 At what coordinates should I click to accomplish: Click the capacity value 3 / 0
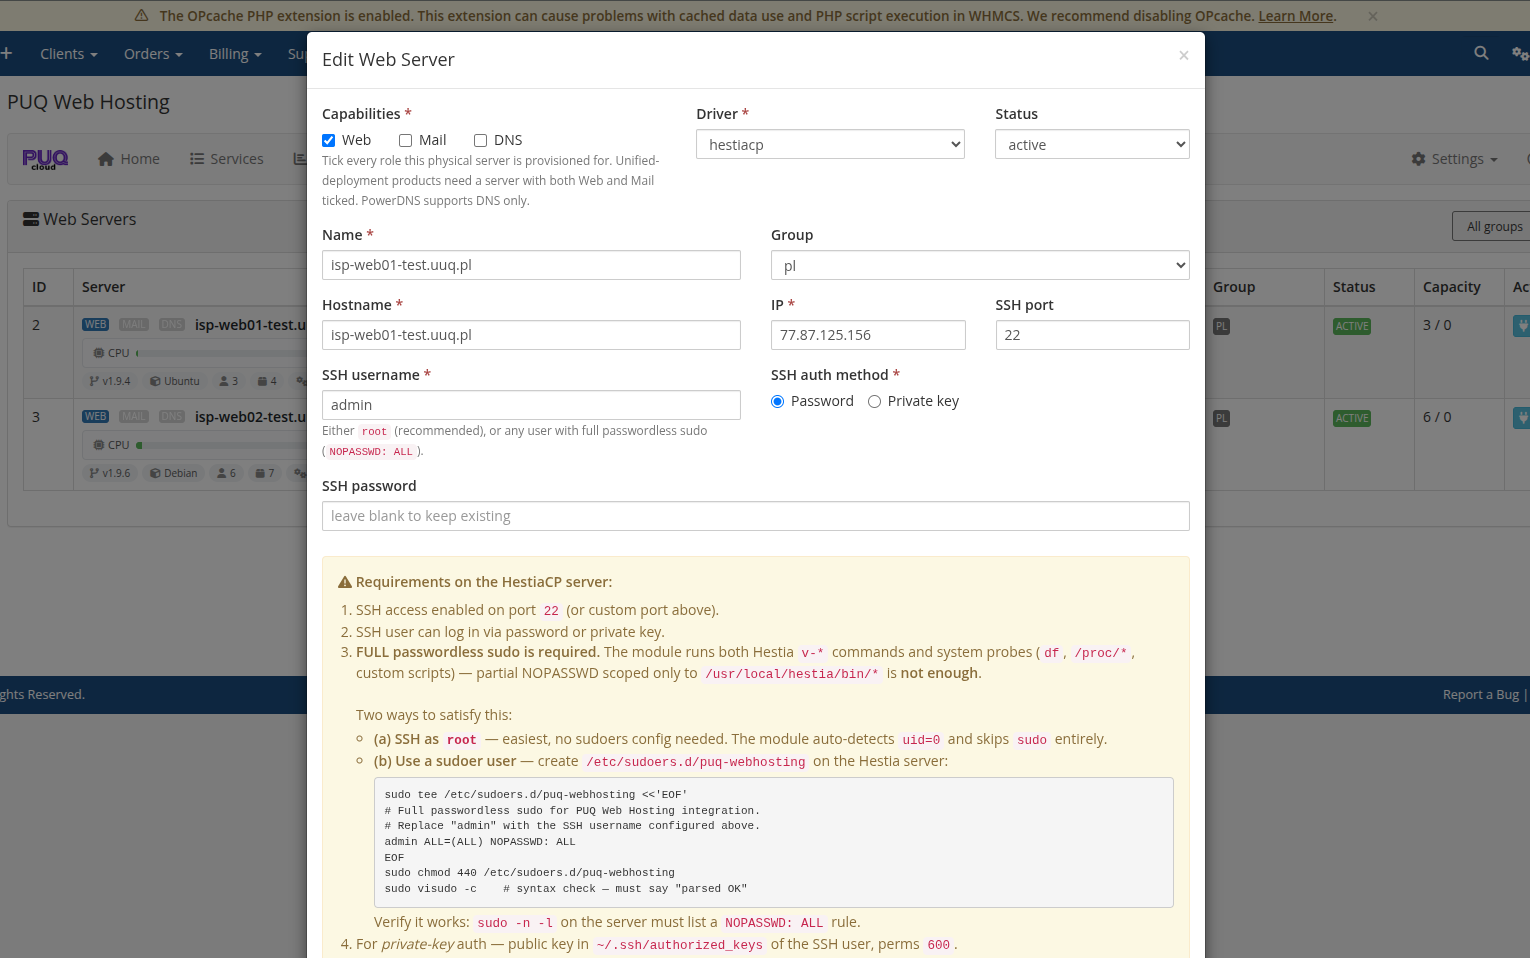coord(1437,325)
